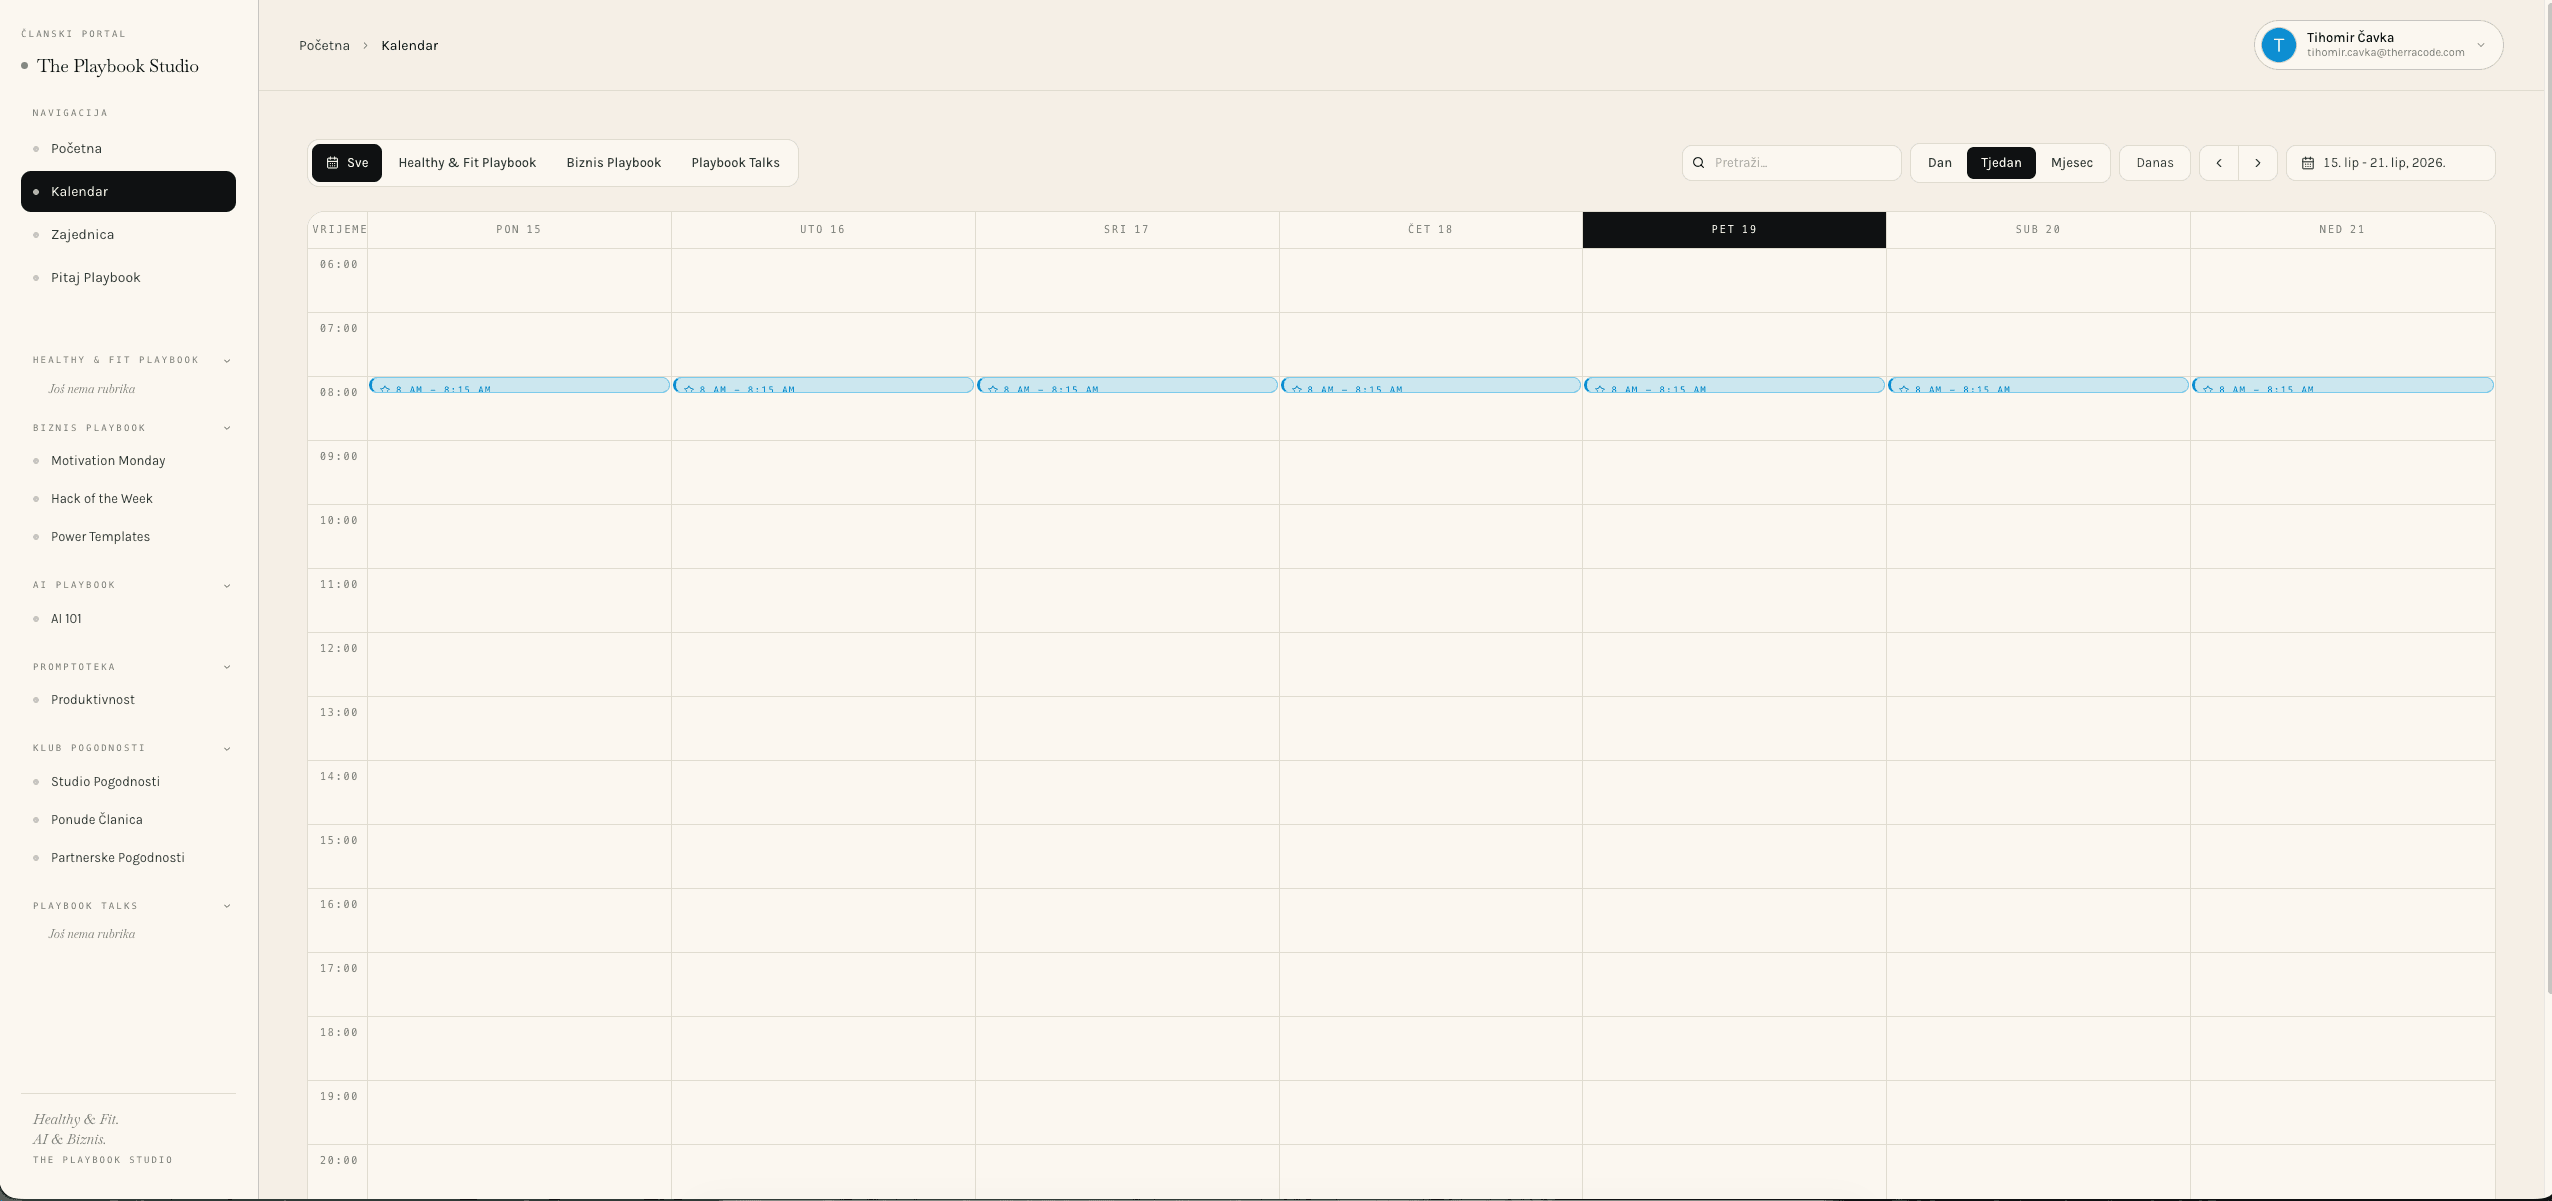This screenshot has height=1201, width=2552.
Task: Click Početna breadcrumb link
Action: tap(324, 46)
